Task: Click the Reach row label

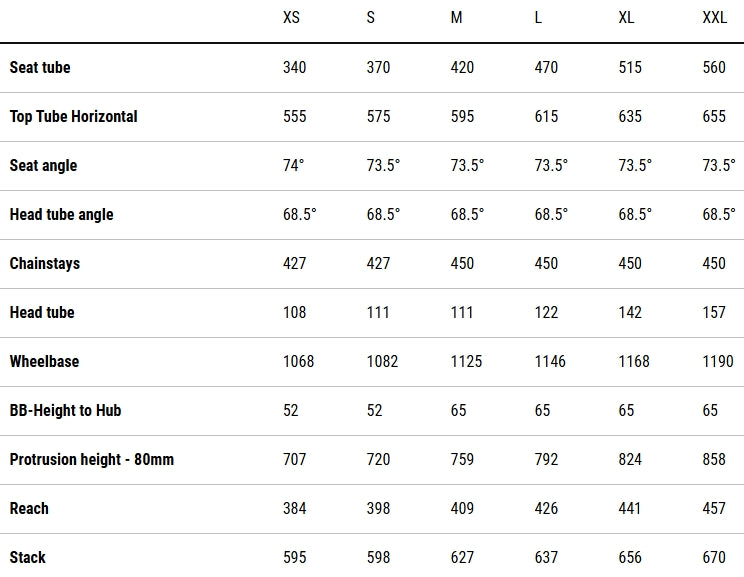Action: (29, 508)
